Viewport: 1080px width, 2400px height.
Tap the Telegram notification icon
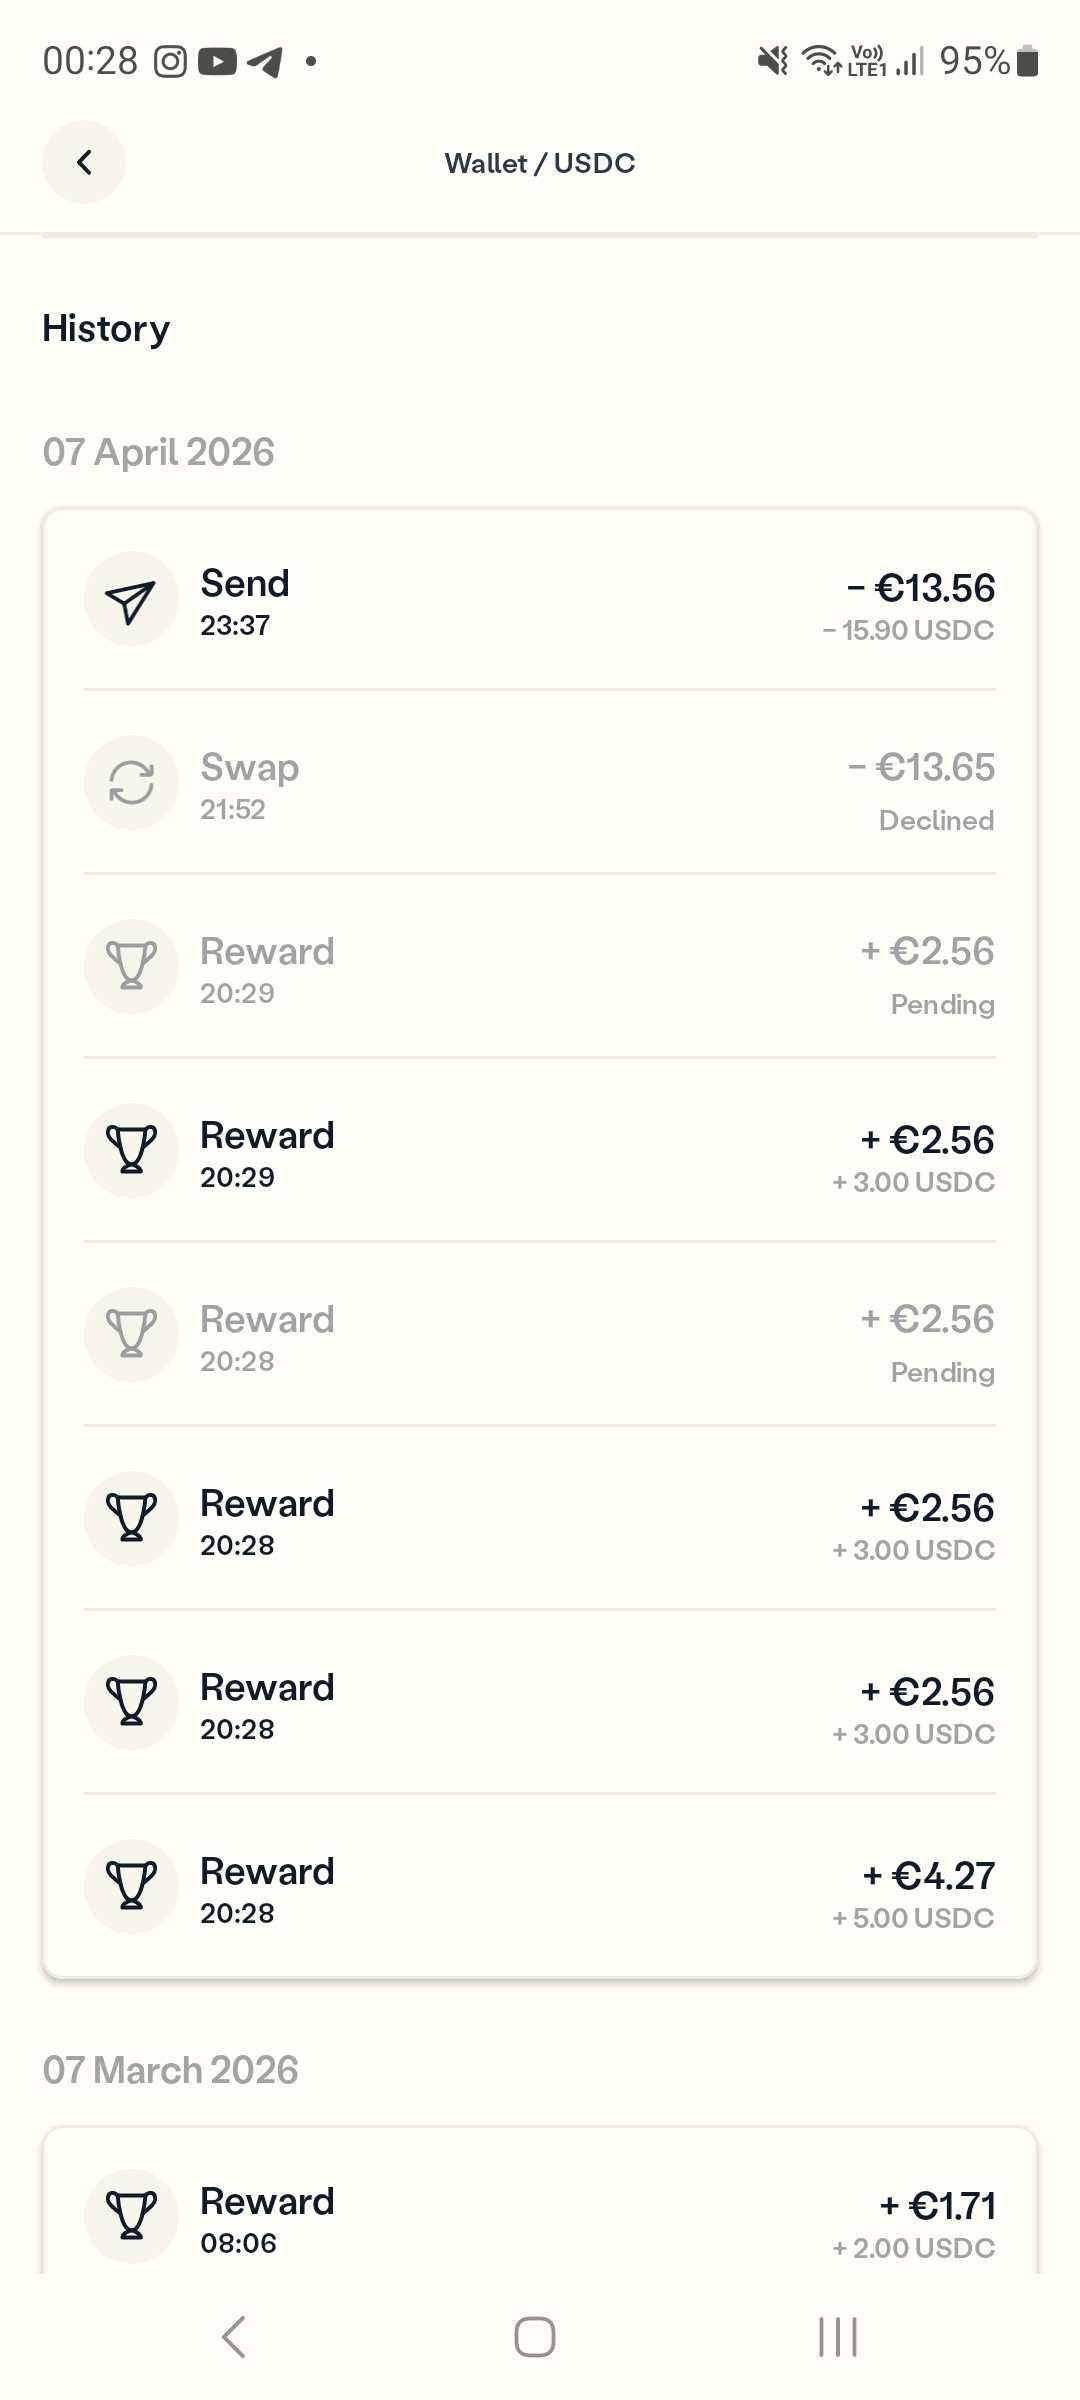point(265,62)
